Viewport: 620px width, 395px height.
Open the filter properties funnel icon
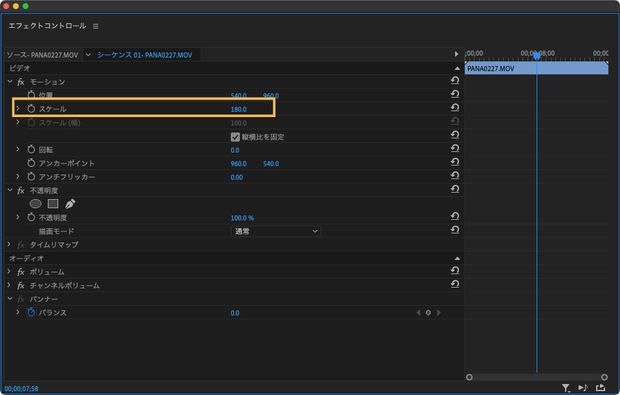click(x=566, y=388)
